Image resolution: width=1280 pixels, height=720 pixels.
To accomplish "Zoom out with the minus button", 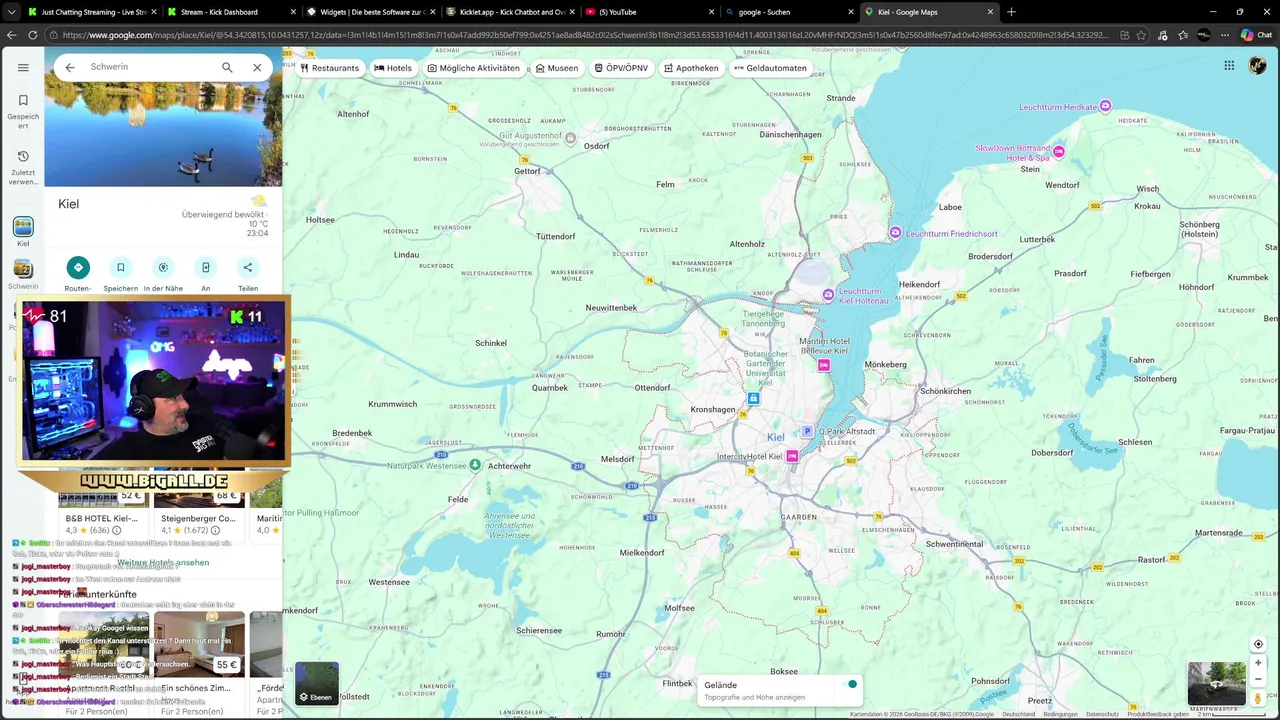I will 1258,679.
